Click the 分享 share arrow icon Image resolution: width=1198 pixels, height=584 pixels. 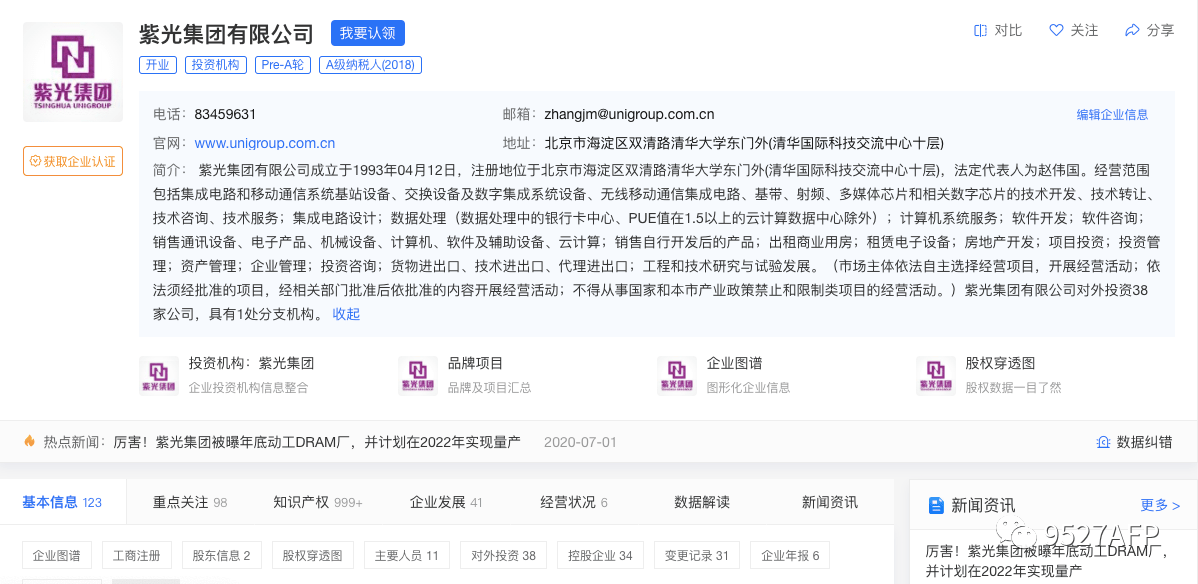point(1132,31)
